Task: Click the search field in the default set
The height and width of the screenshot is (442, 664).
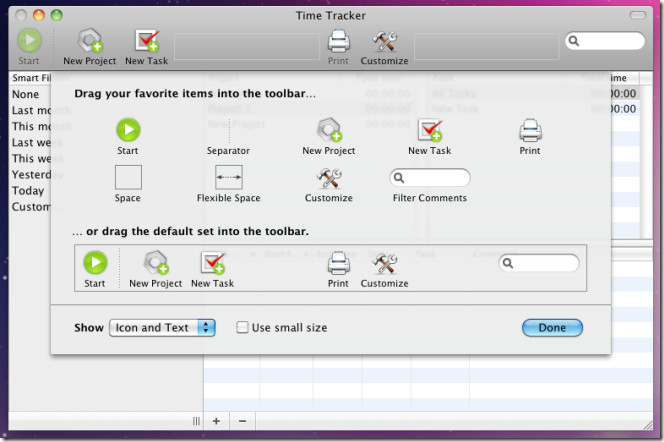Action: (x=539, y=263)
